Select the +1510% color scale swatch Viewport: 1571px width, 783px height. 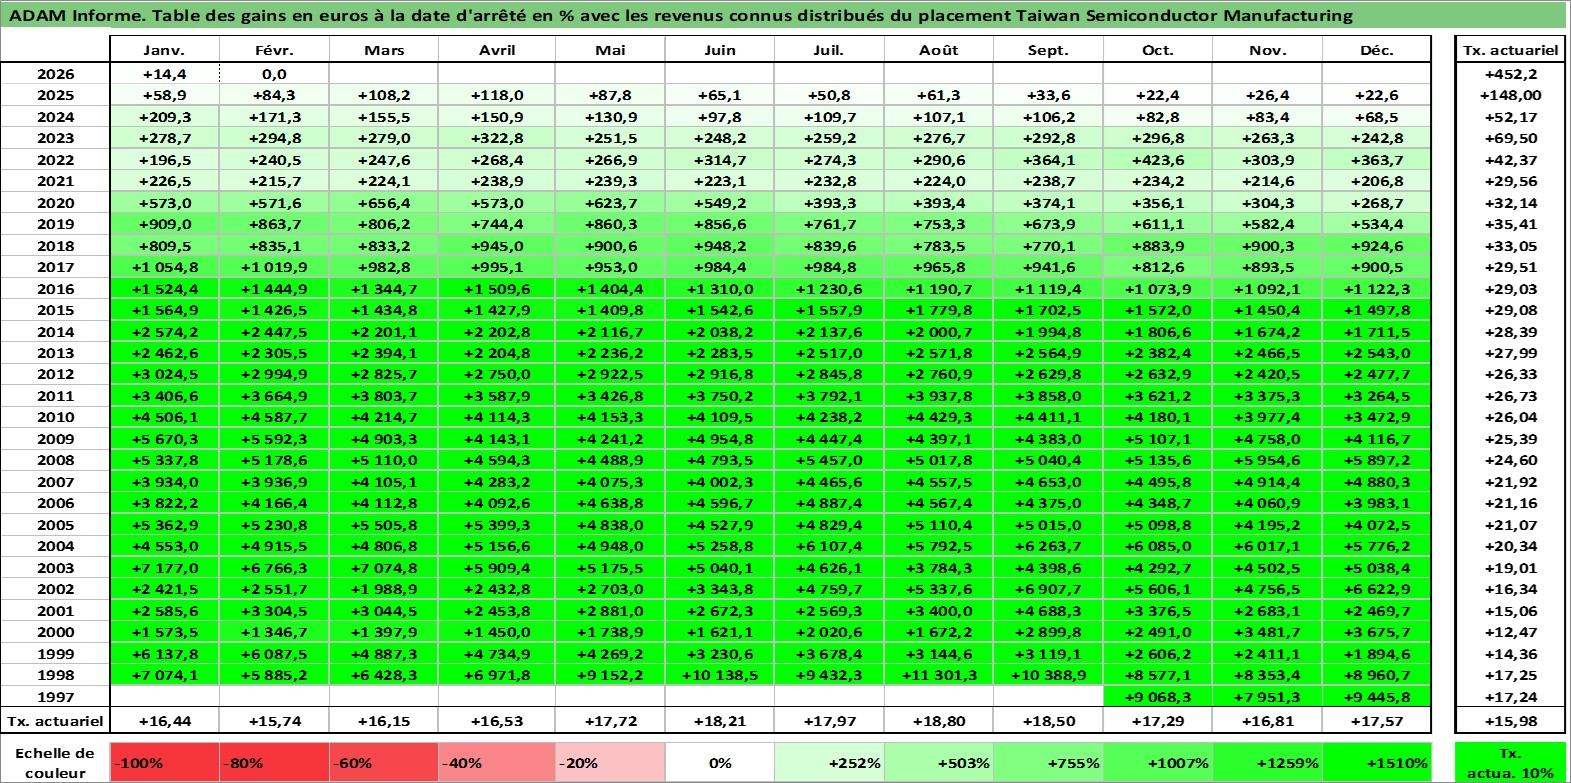point(1377,762)
